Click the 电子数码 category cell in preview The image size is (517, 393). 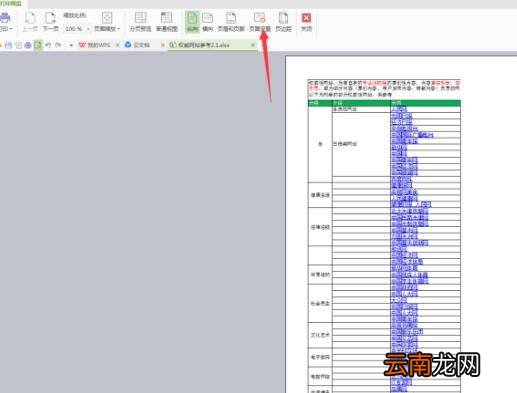(x=320, y=357)
